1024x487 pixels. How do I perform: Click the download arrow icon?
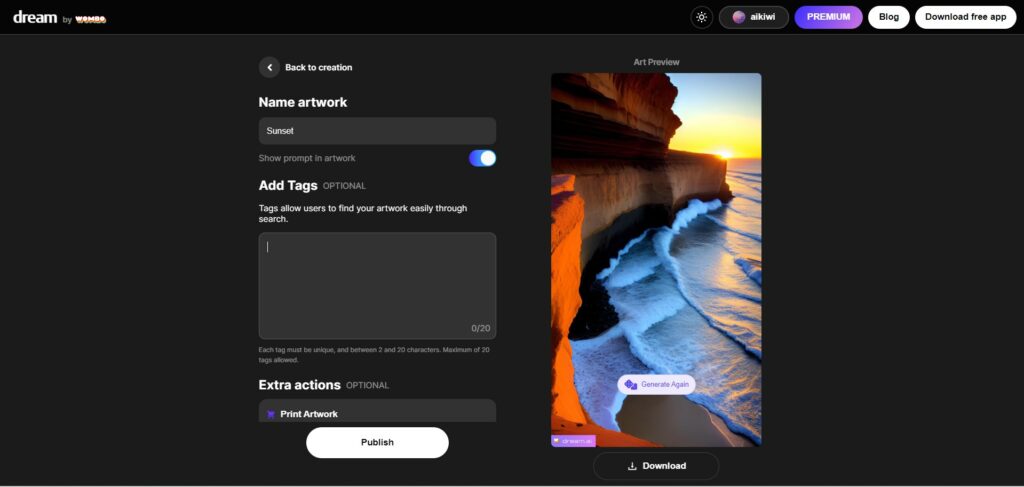click(x=632, y=466)
